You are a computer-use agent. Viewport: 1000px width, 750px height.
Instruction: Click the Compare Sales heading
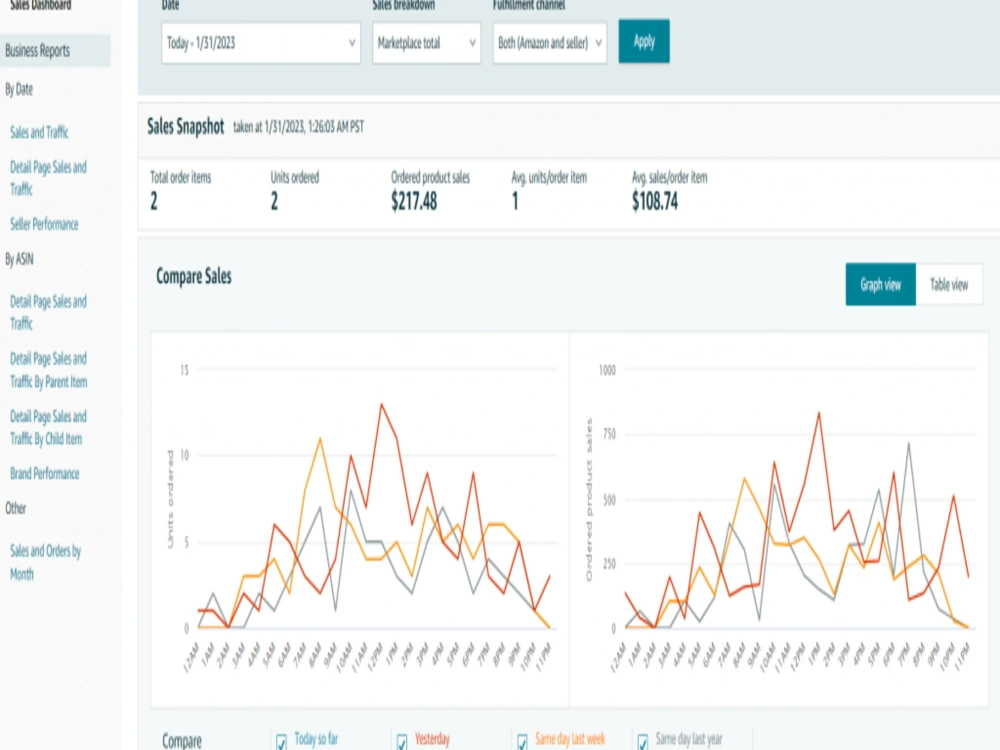194,277
